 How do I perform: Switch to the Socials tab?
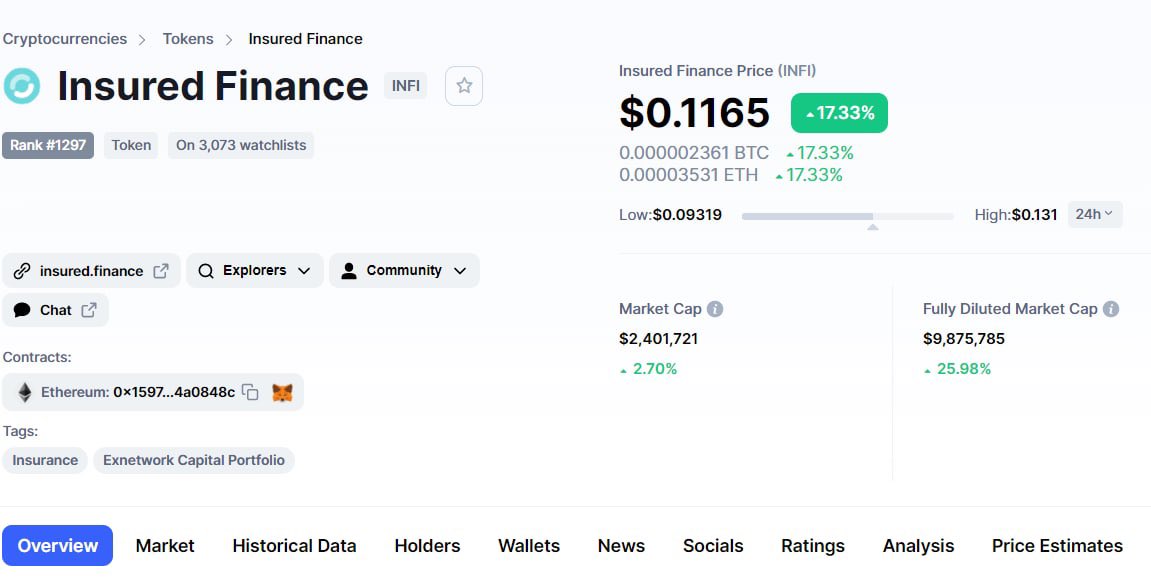tap(713, 546)
